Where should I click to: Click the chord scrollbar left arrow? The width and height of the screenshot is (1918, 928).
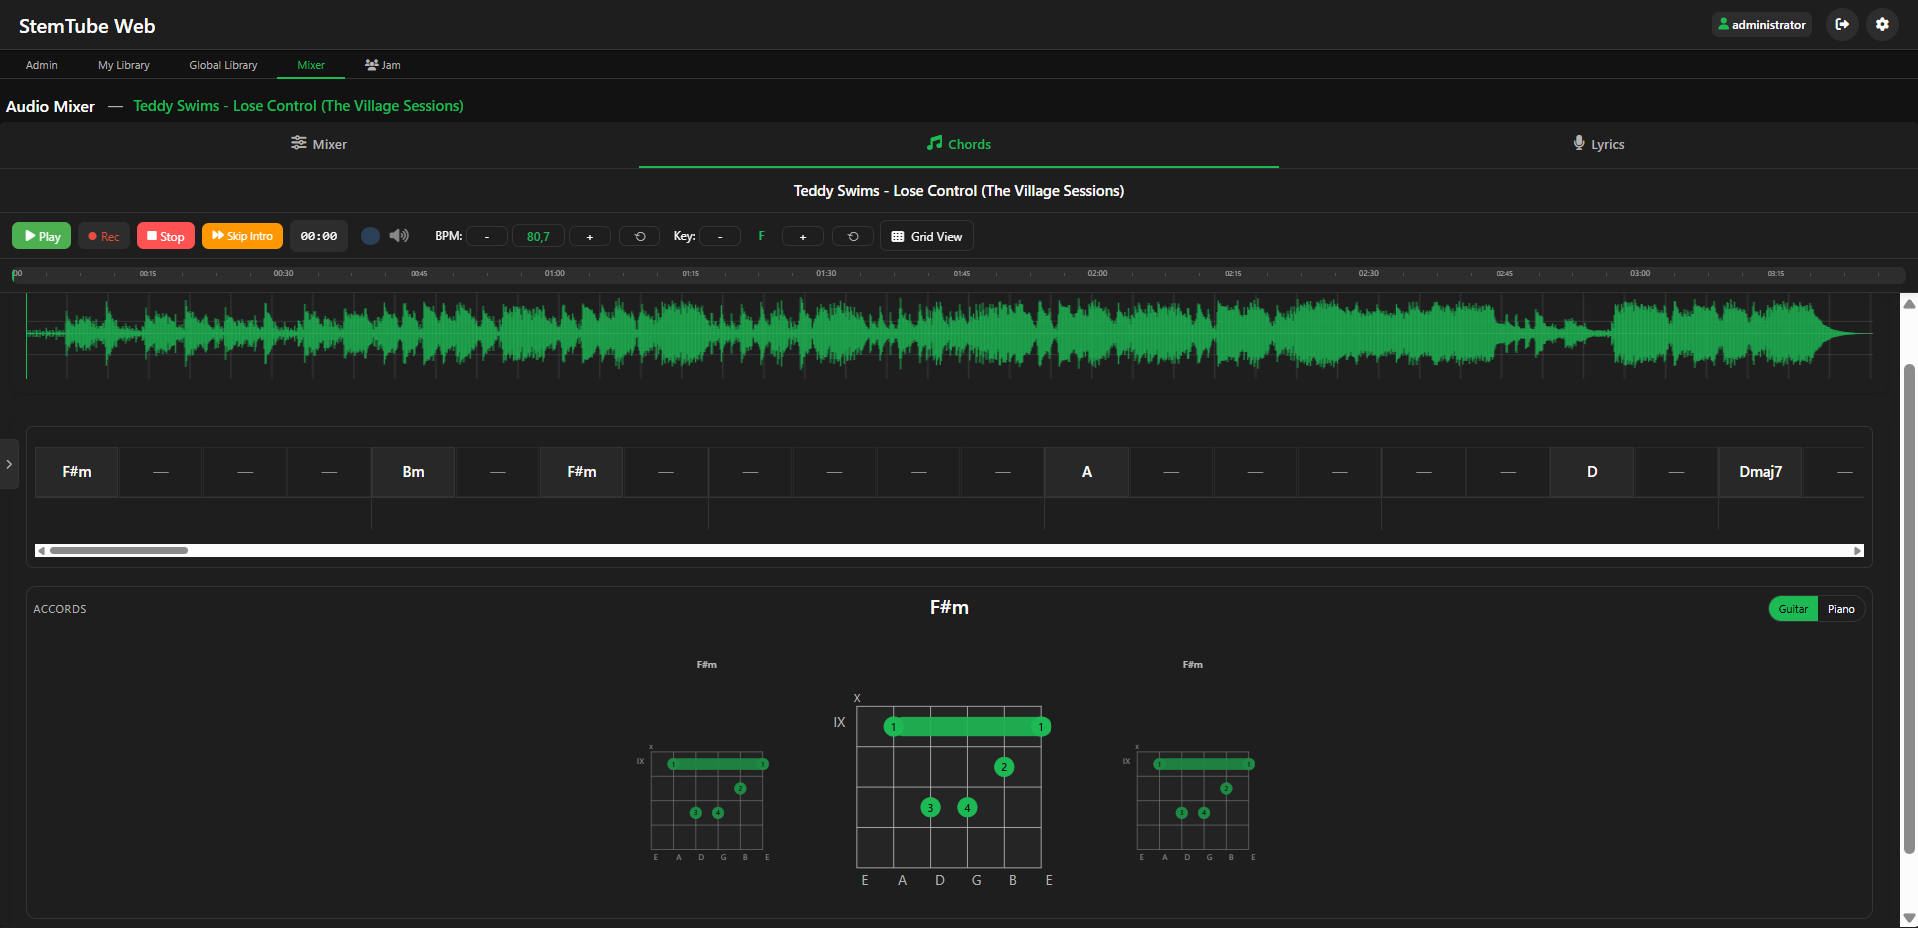click(x=41, y=550)
